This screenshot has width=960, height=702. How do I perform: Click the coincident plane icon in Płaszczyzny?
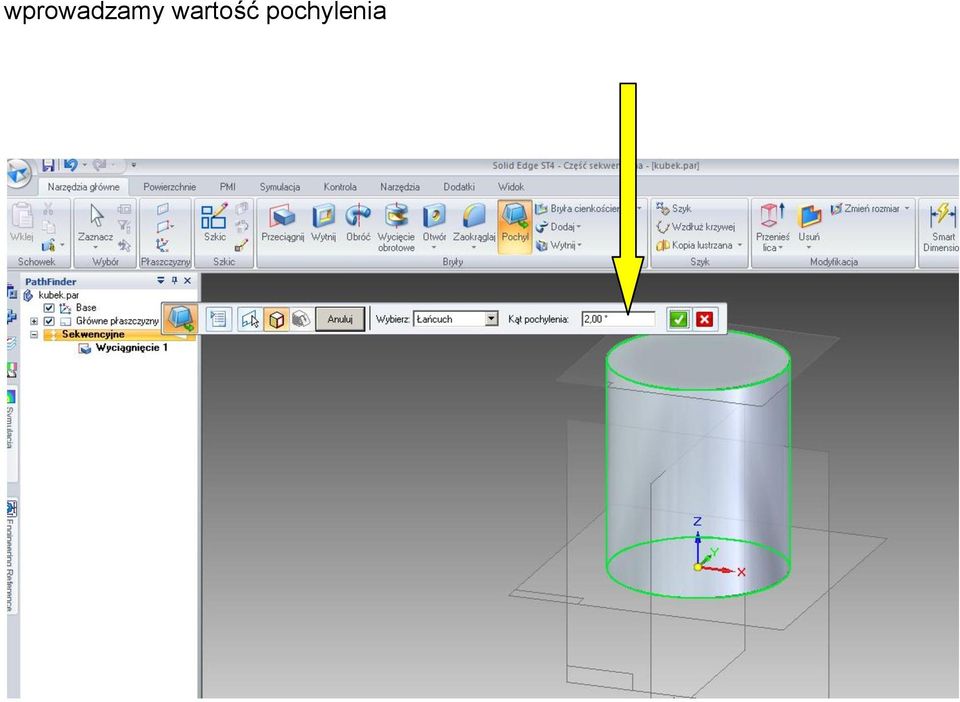(x=163, y=209)
